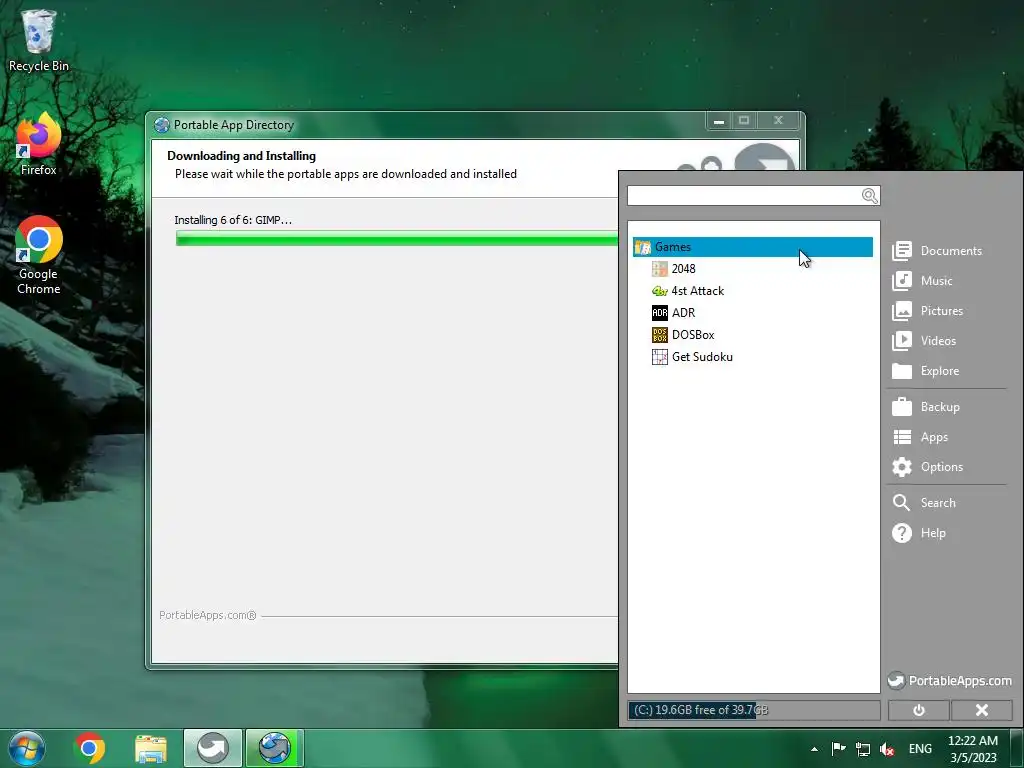Click the muted volume tray icon
The width and height of the screenshot is (1024, 768).
[887, 749]
